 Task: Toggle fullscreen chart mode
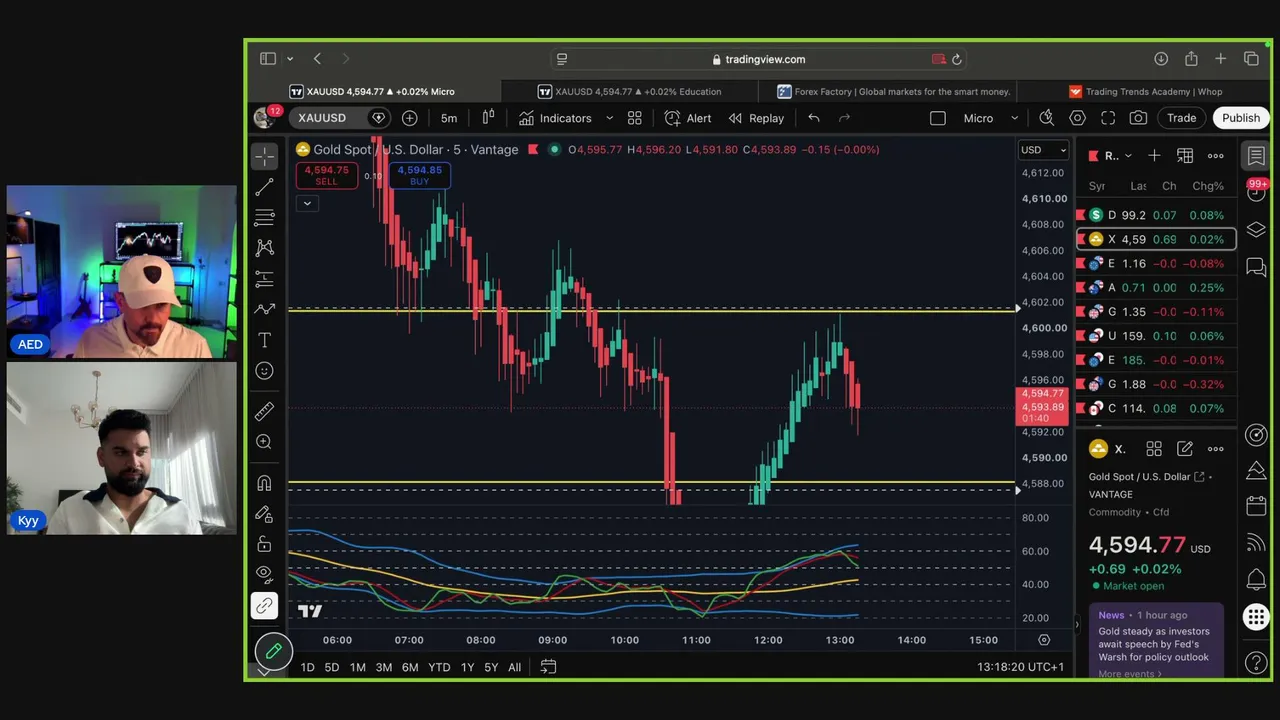coord(1108,118)
